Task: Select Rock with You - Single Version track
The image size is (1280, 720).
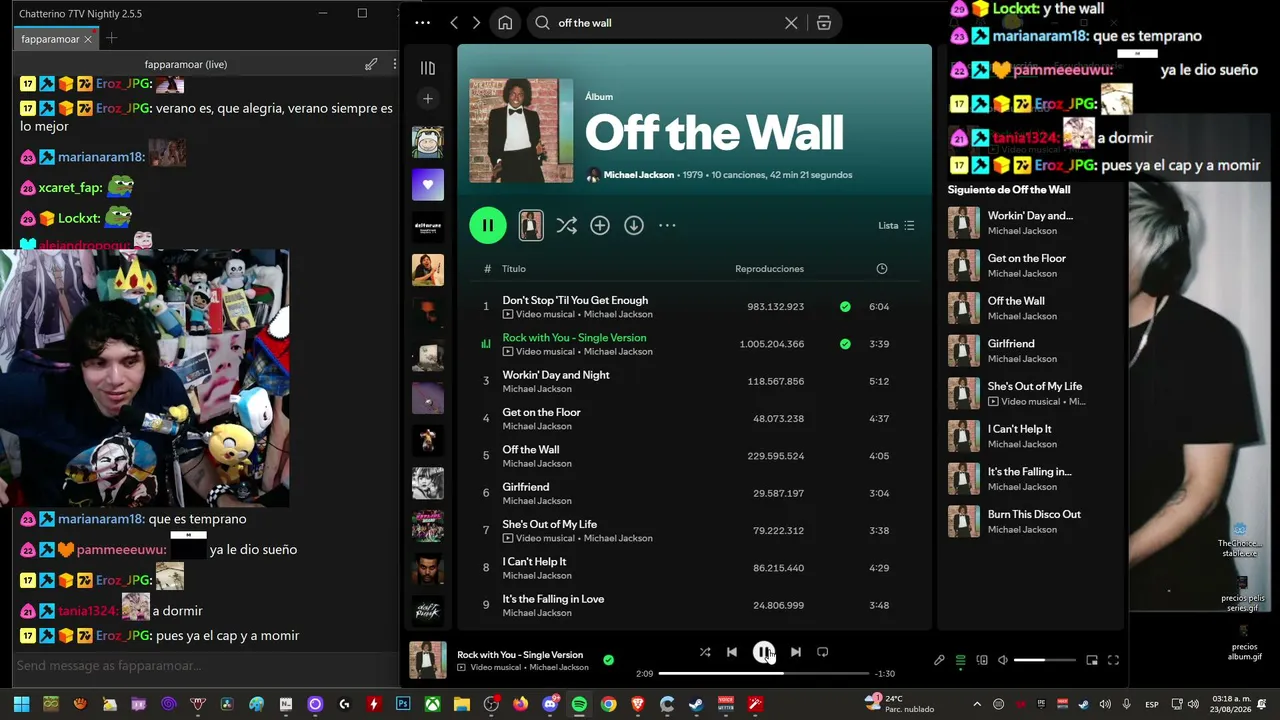Action: (574, 338)
